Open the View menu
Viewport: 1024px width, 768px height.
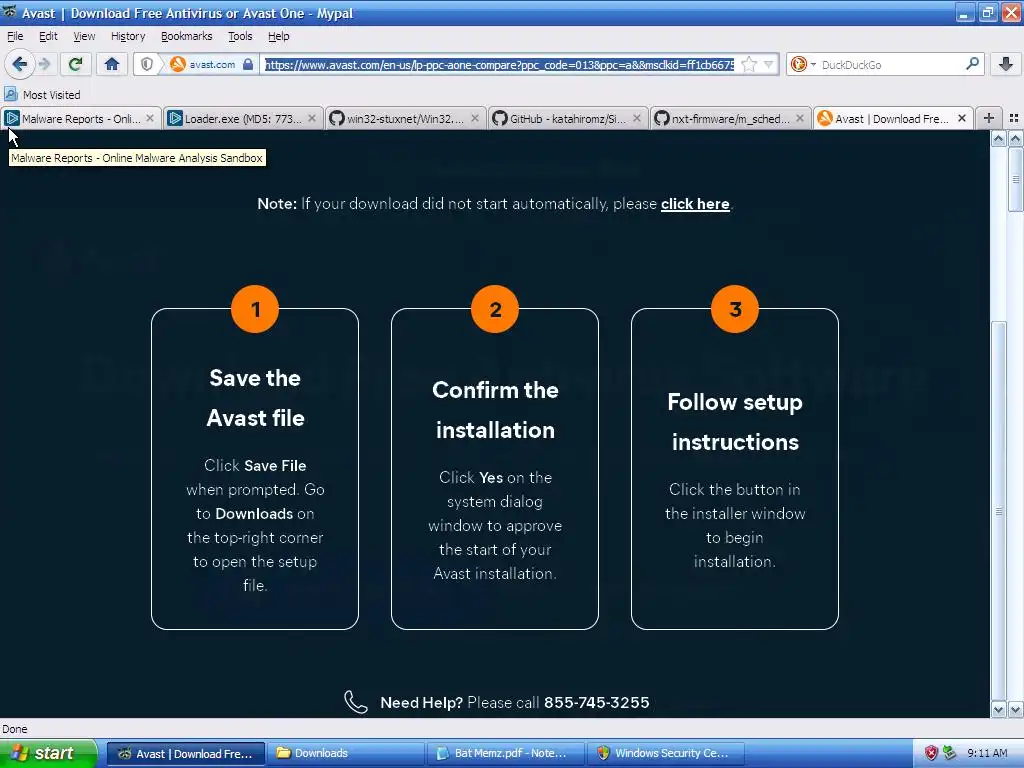[84, 37]
